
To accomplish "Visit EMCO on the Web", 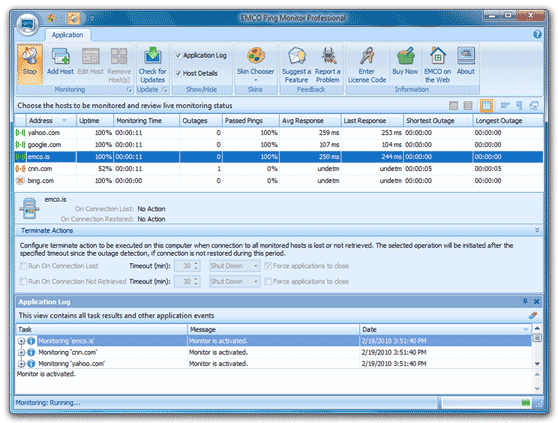I will click(438, 65).
